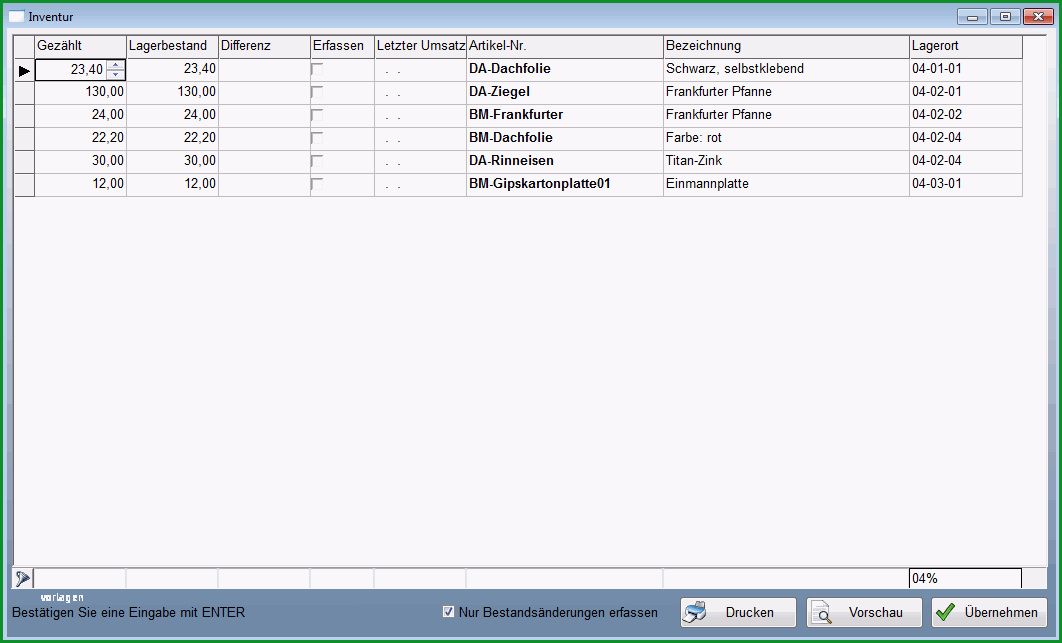The height and width of the screenshot is (643, 1062).
Task: Click the Gezählt cell 130,00
Action: pyautogui.click(x=81, y=92)
